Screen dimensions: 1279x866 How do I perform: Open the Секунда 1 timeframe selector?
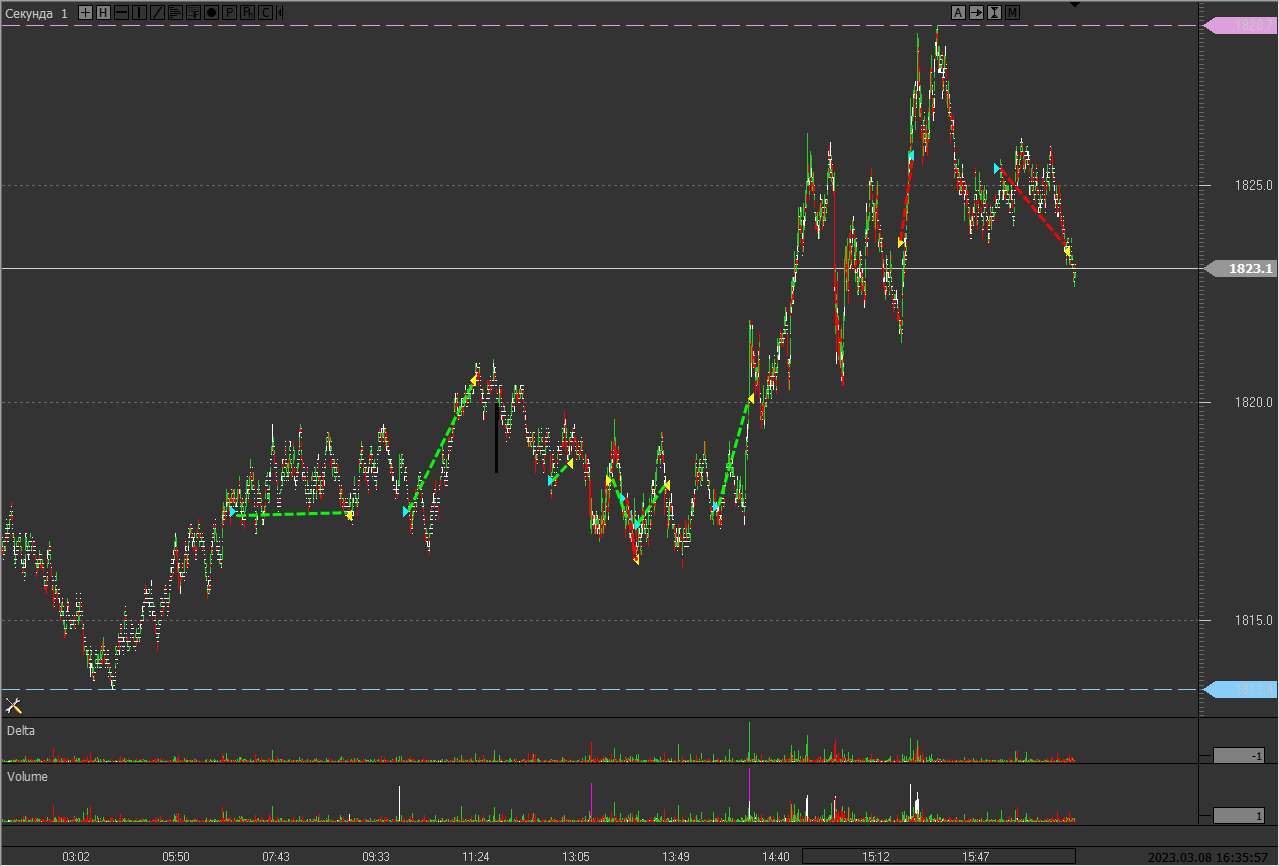[x=38, y=12]
